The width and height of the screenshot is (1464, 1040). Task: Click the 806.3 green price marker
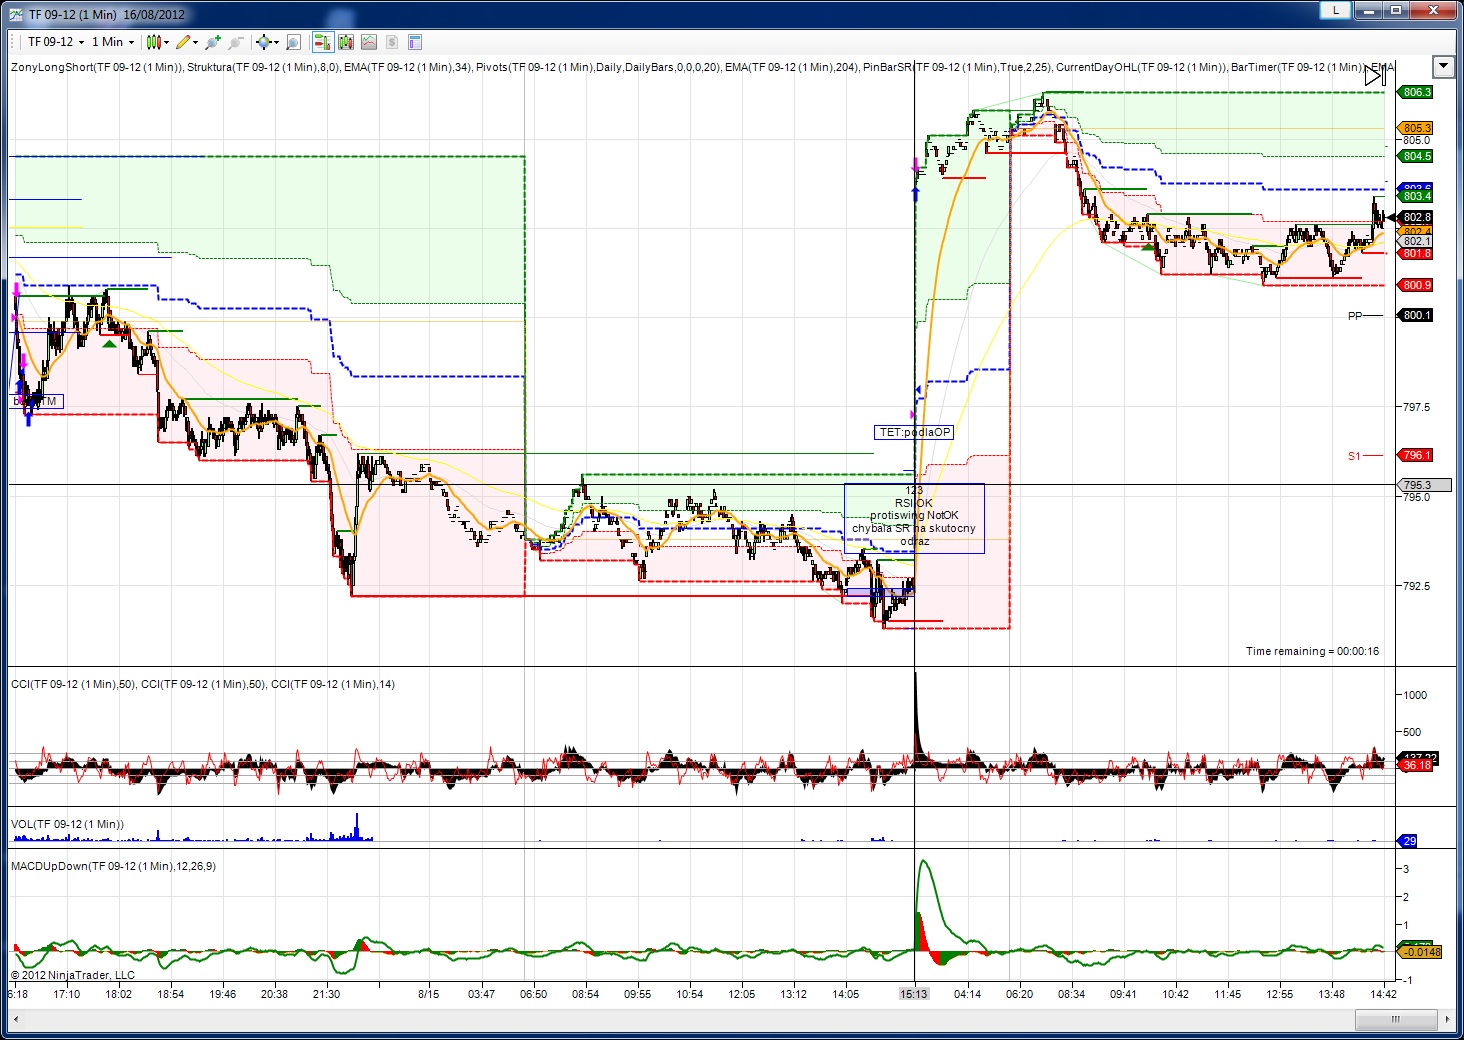1415,92
